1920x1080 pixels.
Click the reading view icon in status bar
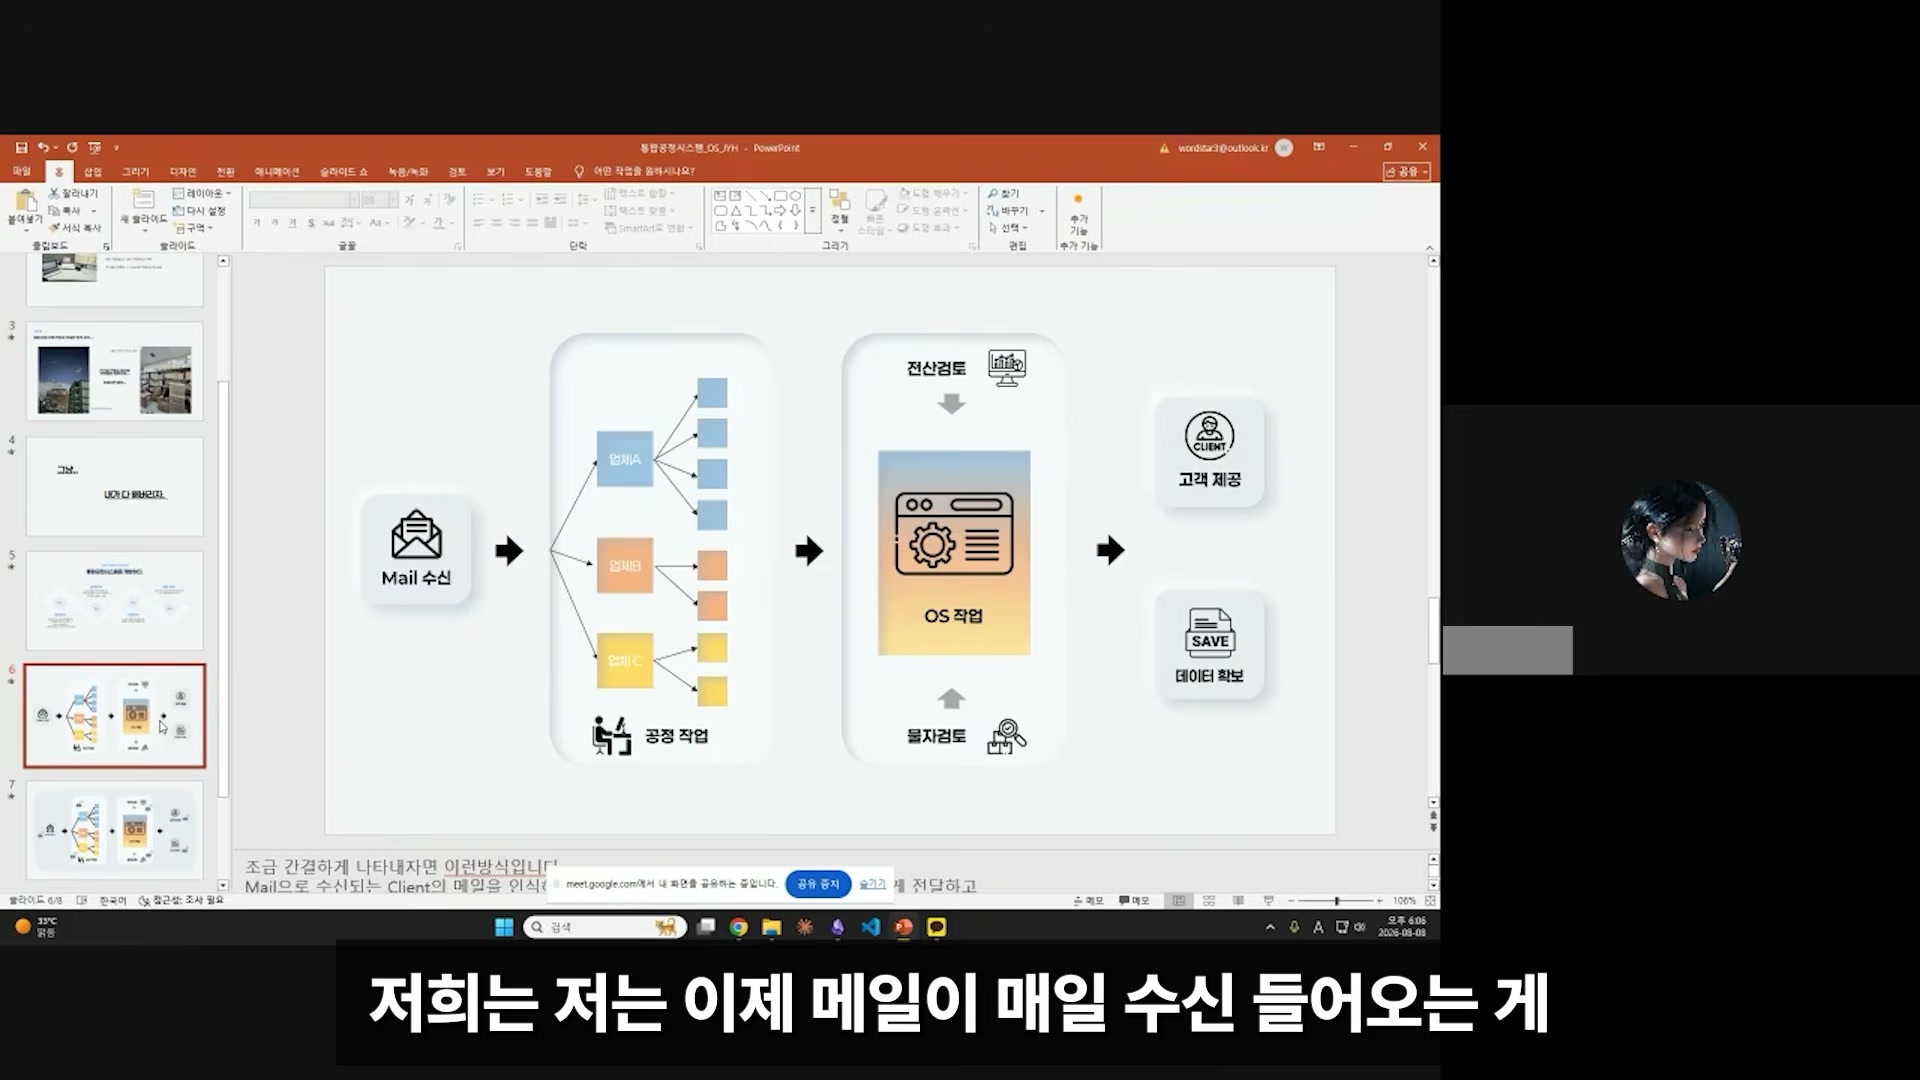click(x=1238, y=901)
